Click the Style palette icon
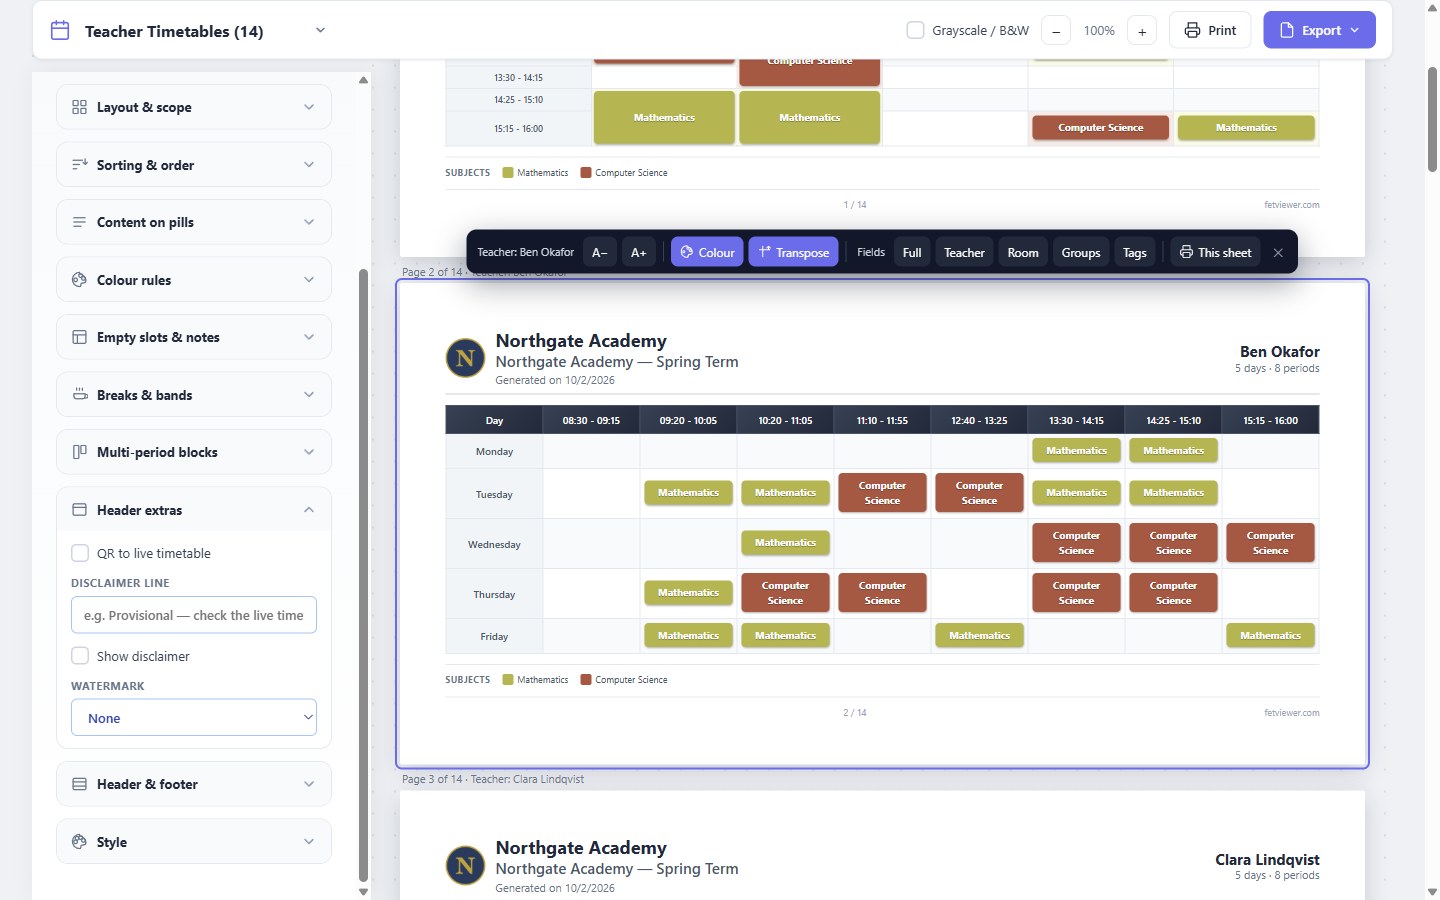Image resolution: width=1440 pixels, height=900 pixels. pos(79,842)
